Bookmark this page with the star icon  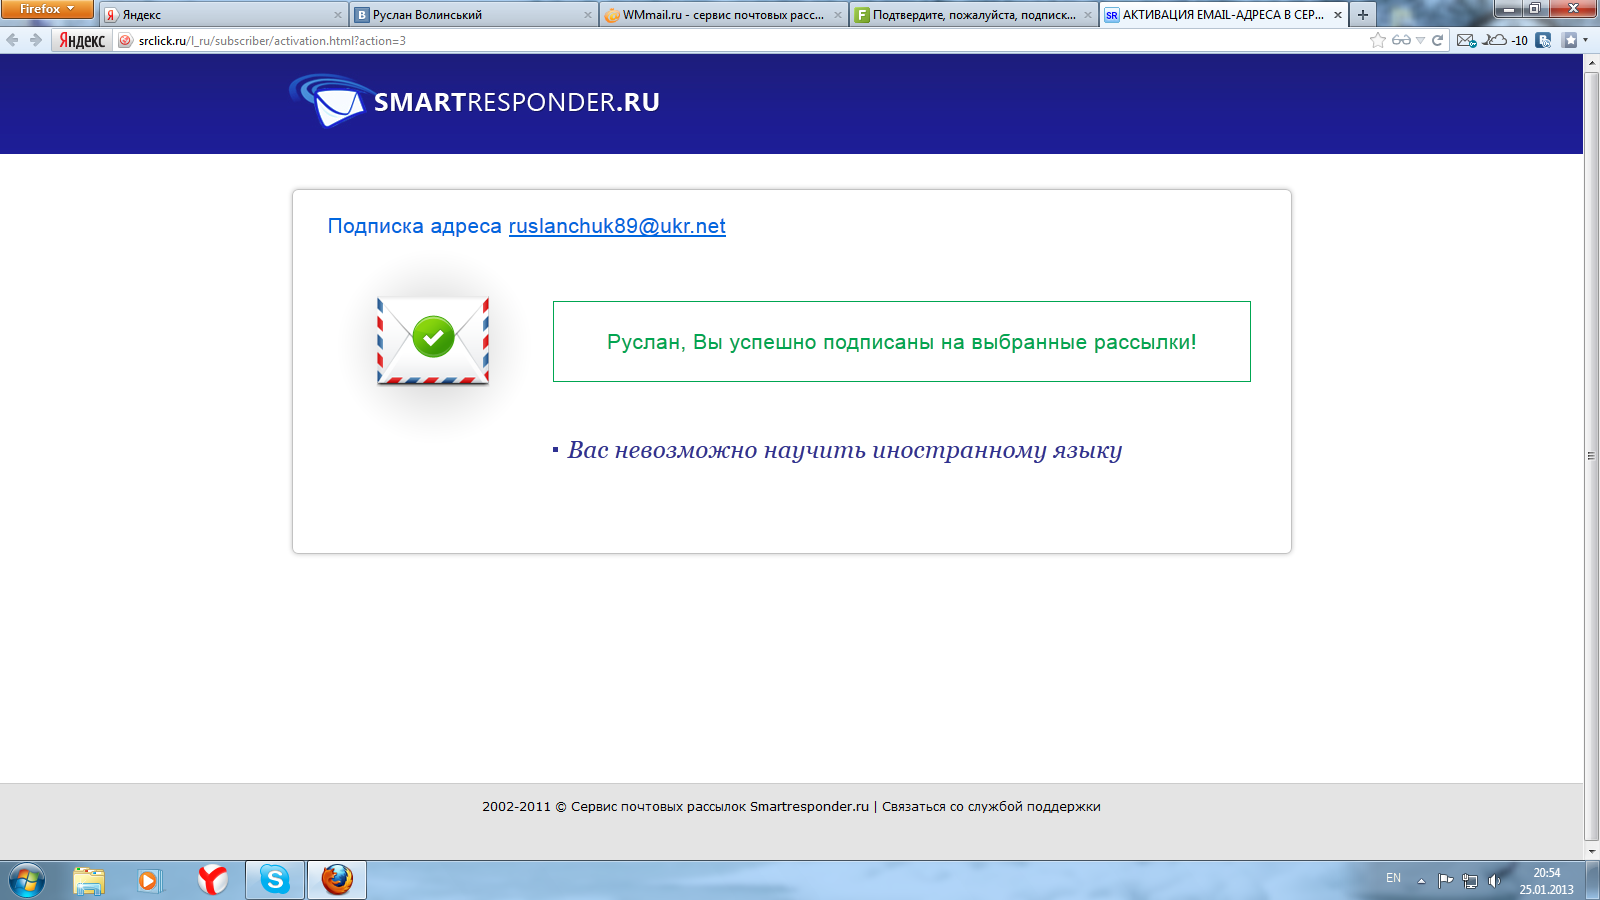(x=1378, y=40)
